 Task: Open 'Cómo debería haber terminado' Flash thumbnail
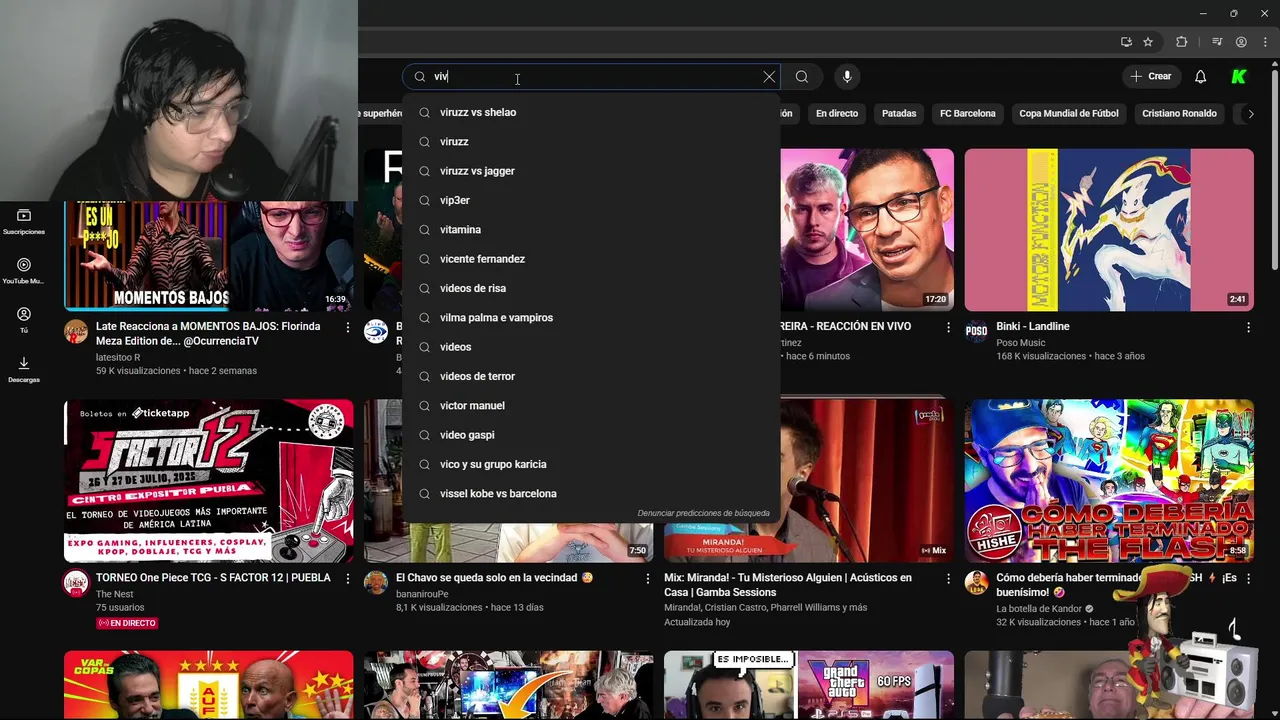click(1109, 481)
